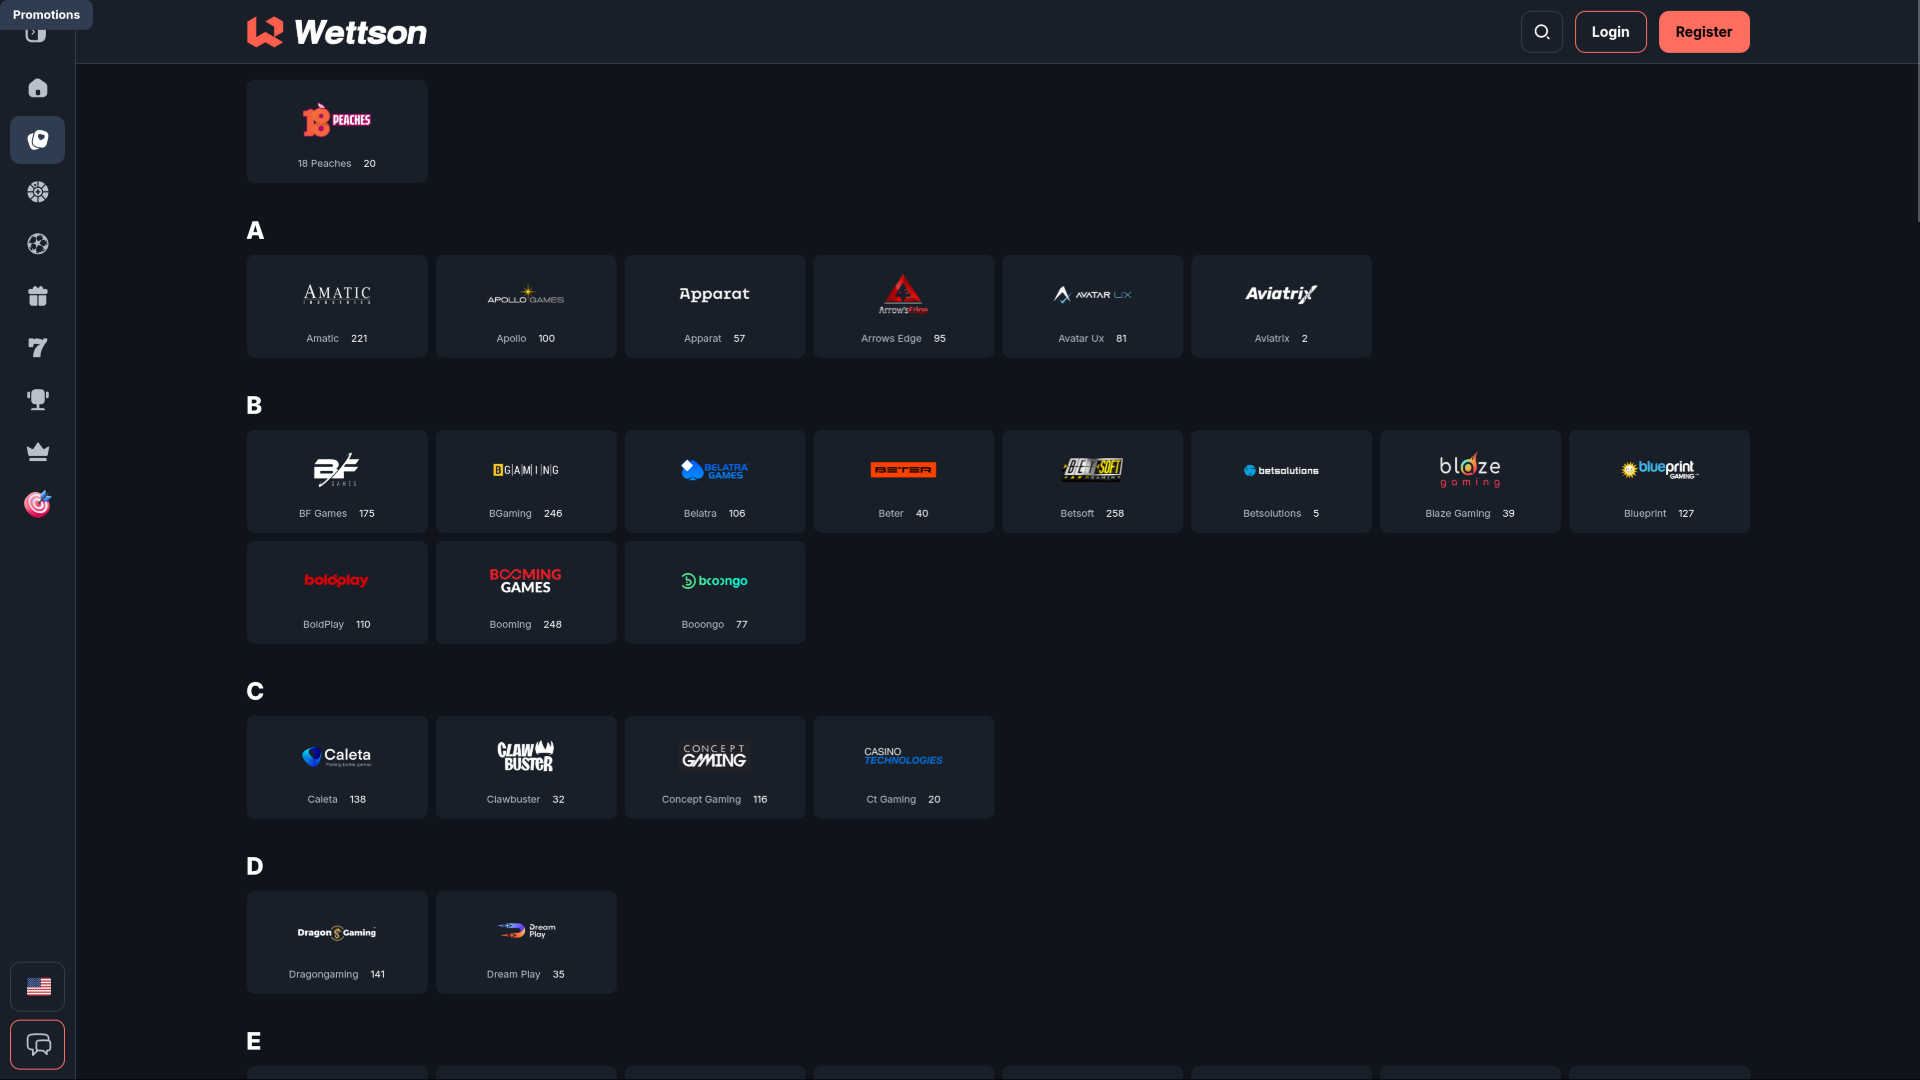
Task: Open the Avatar Ux provider card
Action: pyautogui.click(x=1093, y=306)
